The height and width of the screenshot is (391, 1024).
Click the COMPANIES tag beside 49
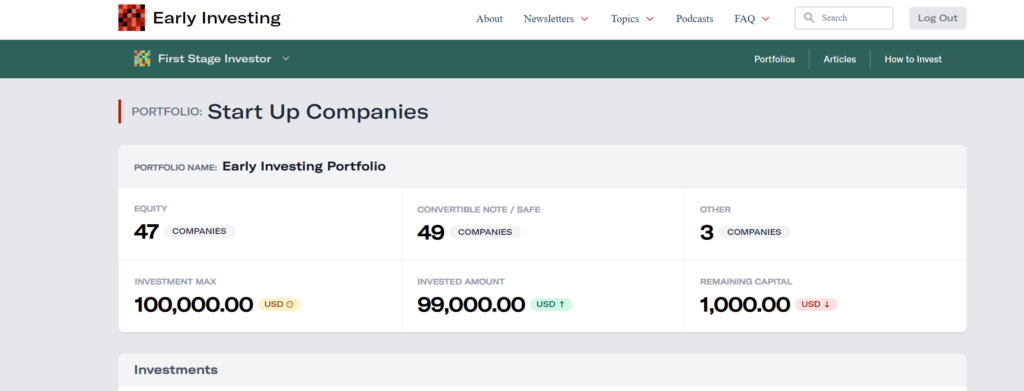485,232
